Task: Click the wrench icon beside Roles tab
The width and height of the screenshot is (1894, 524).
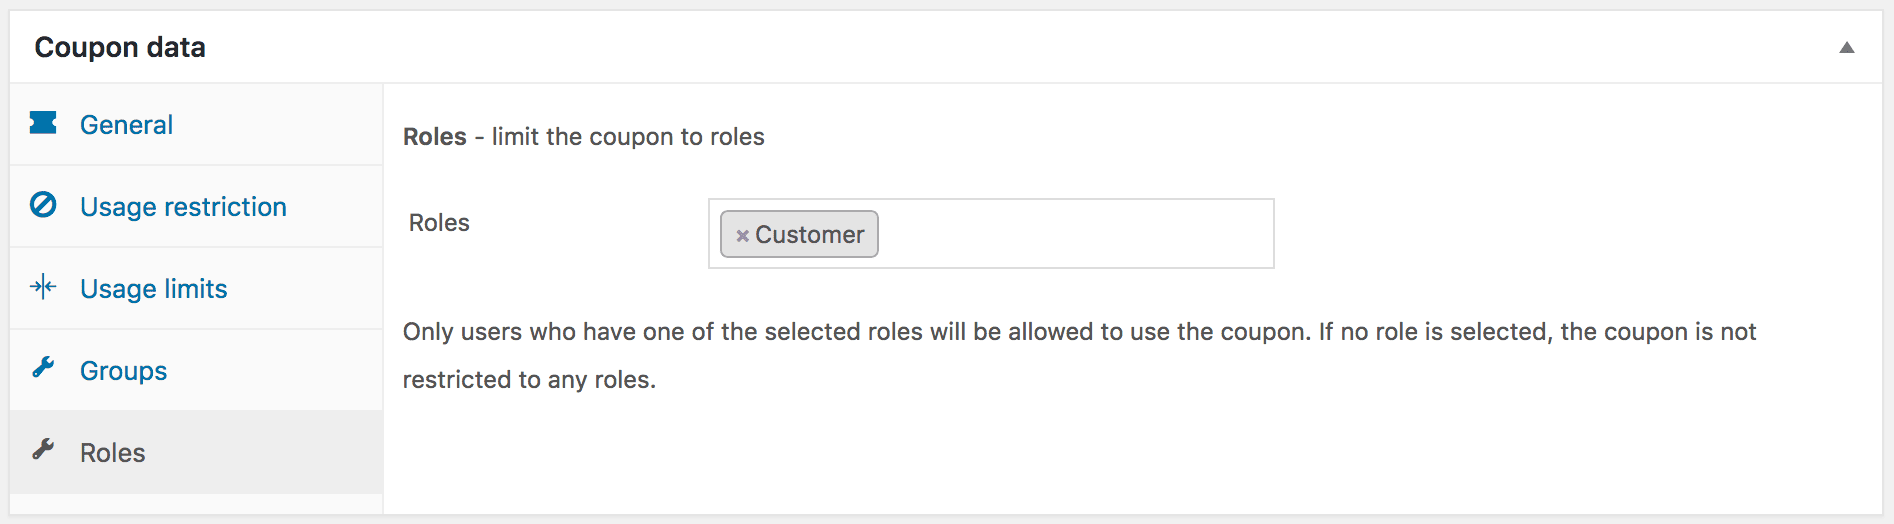Action: coord(43,451)
